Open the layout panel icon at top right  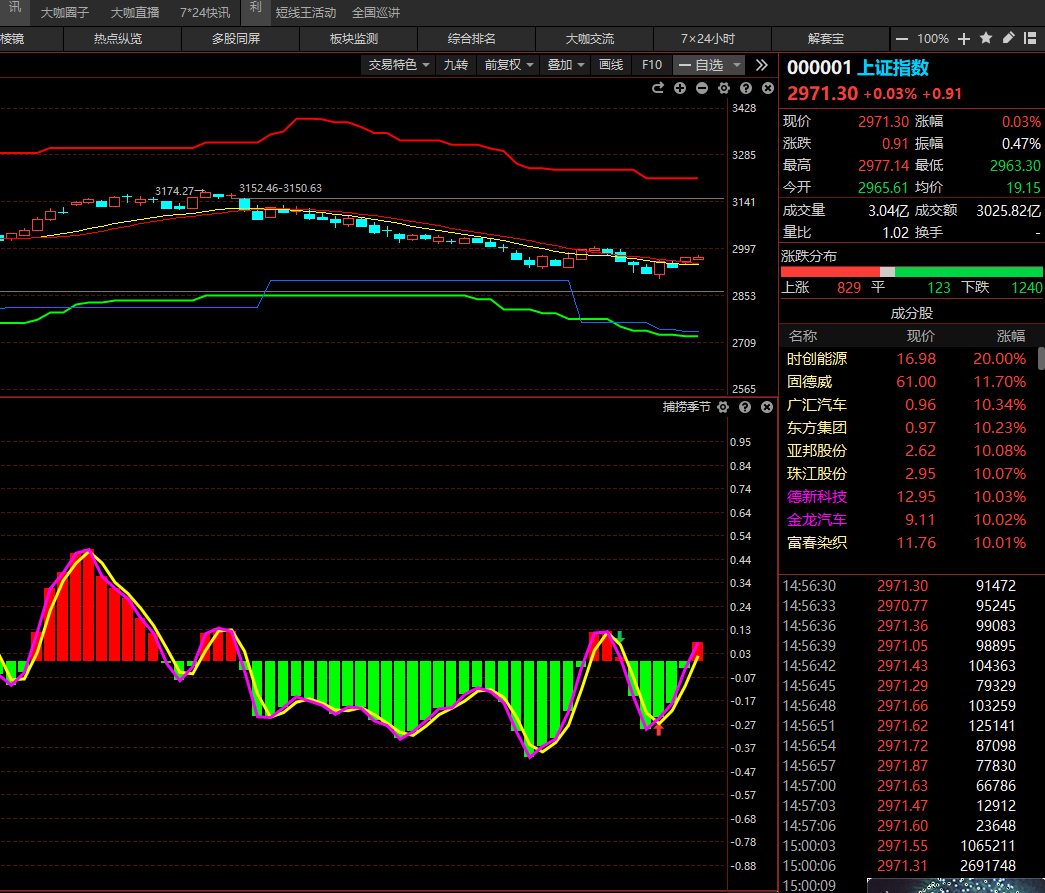coord(1030,39)
